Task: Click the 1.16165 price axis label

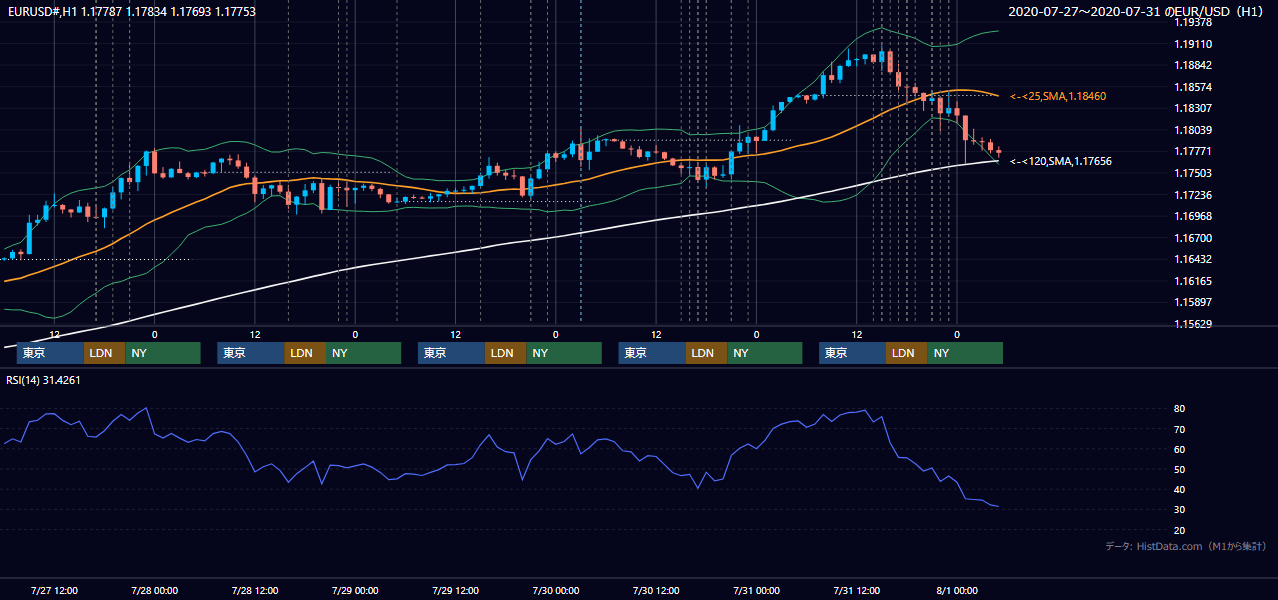Action: [x=1193, y=281]
